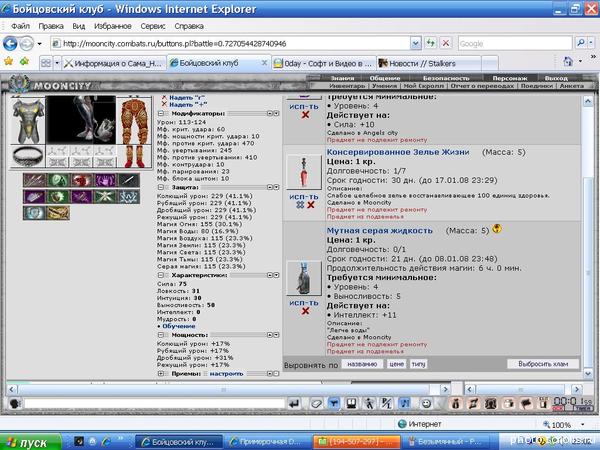Click the walking person icon in chat bar
The width and height of the screenshot is (600, 450).
(x=369, y=403)
